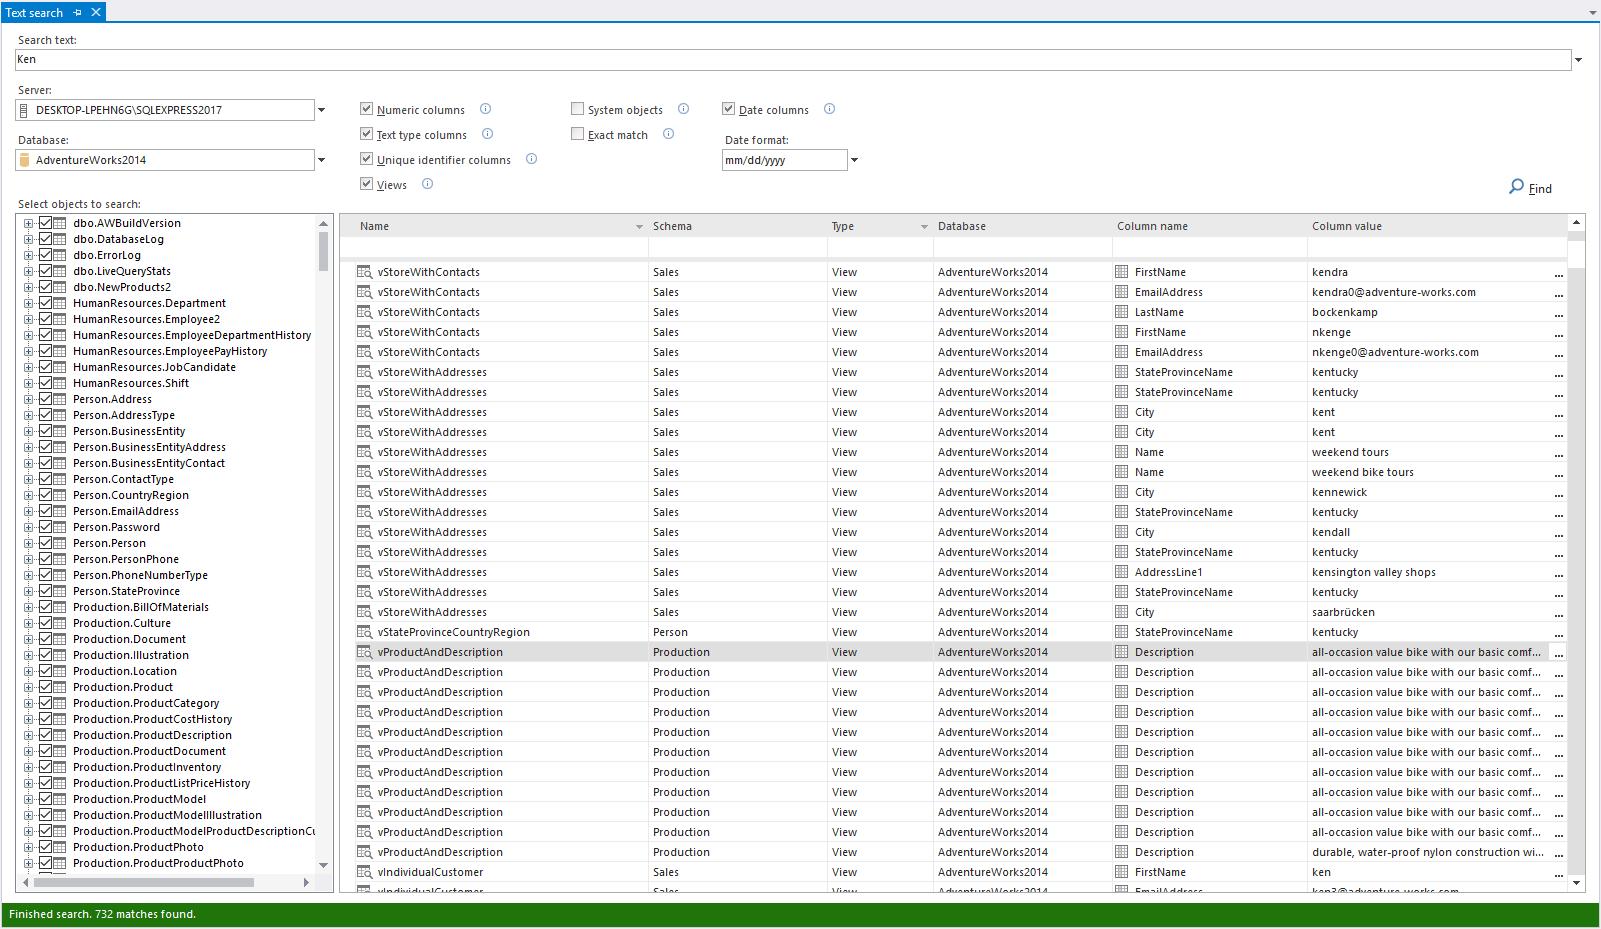This screenshot has height=929, width=1601.
Task: Open the tab list arrow at top right
Action: pos(1593,13)
